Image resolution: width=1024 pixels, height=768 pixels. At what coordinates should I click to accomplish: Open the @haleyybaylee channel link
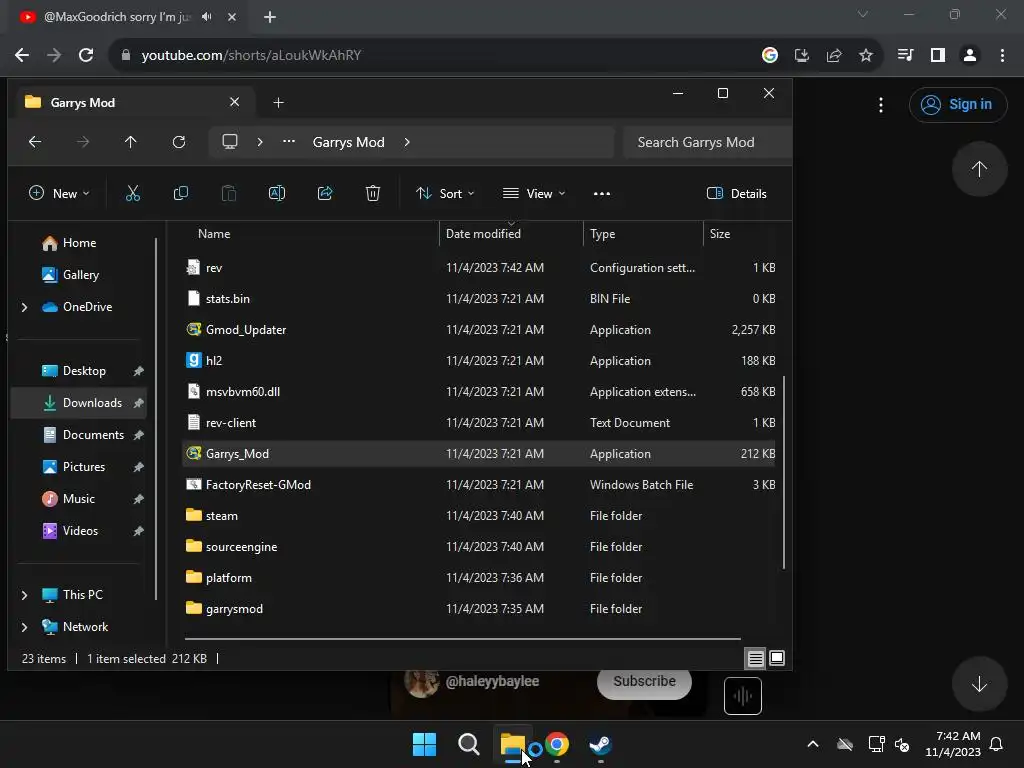click(x=492, y=681)
